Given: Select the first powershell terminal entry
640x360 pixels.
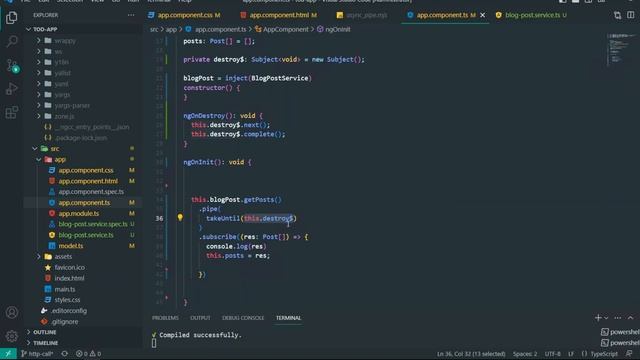Looking at the screenshot, I should point(620,332).
